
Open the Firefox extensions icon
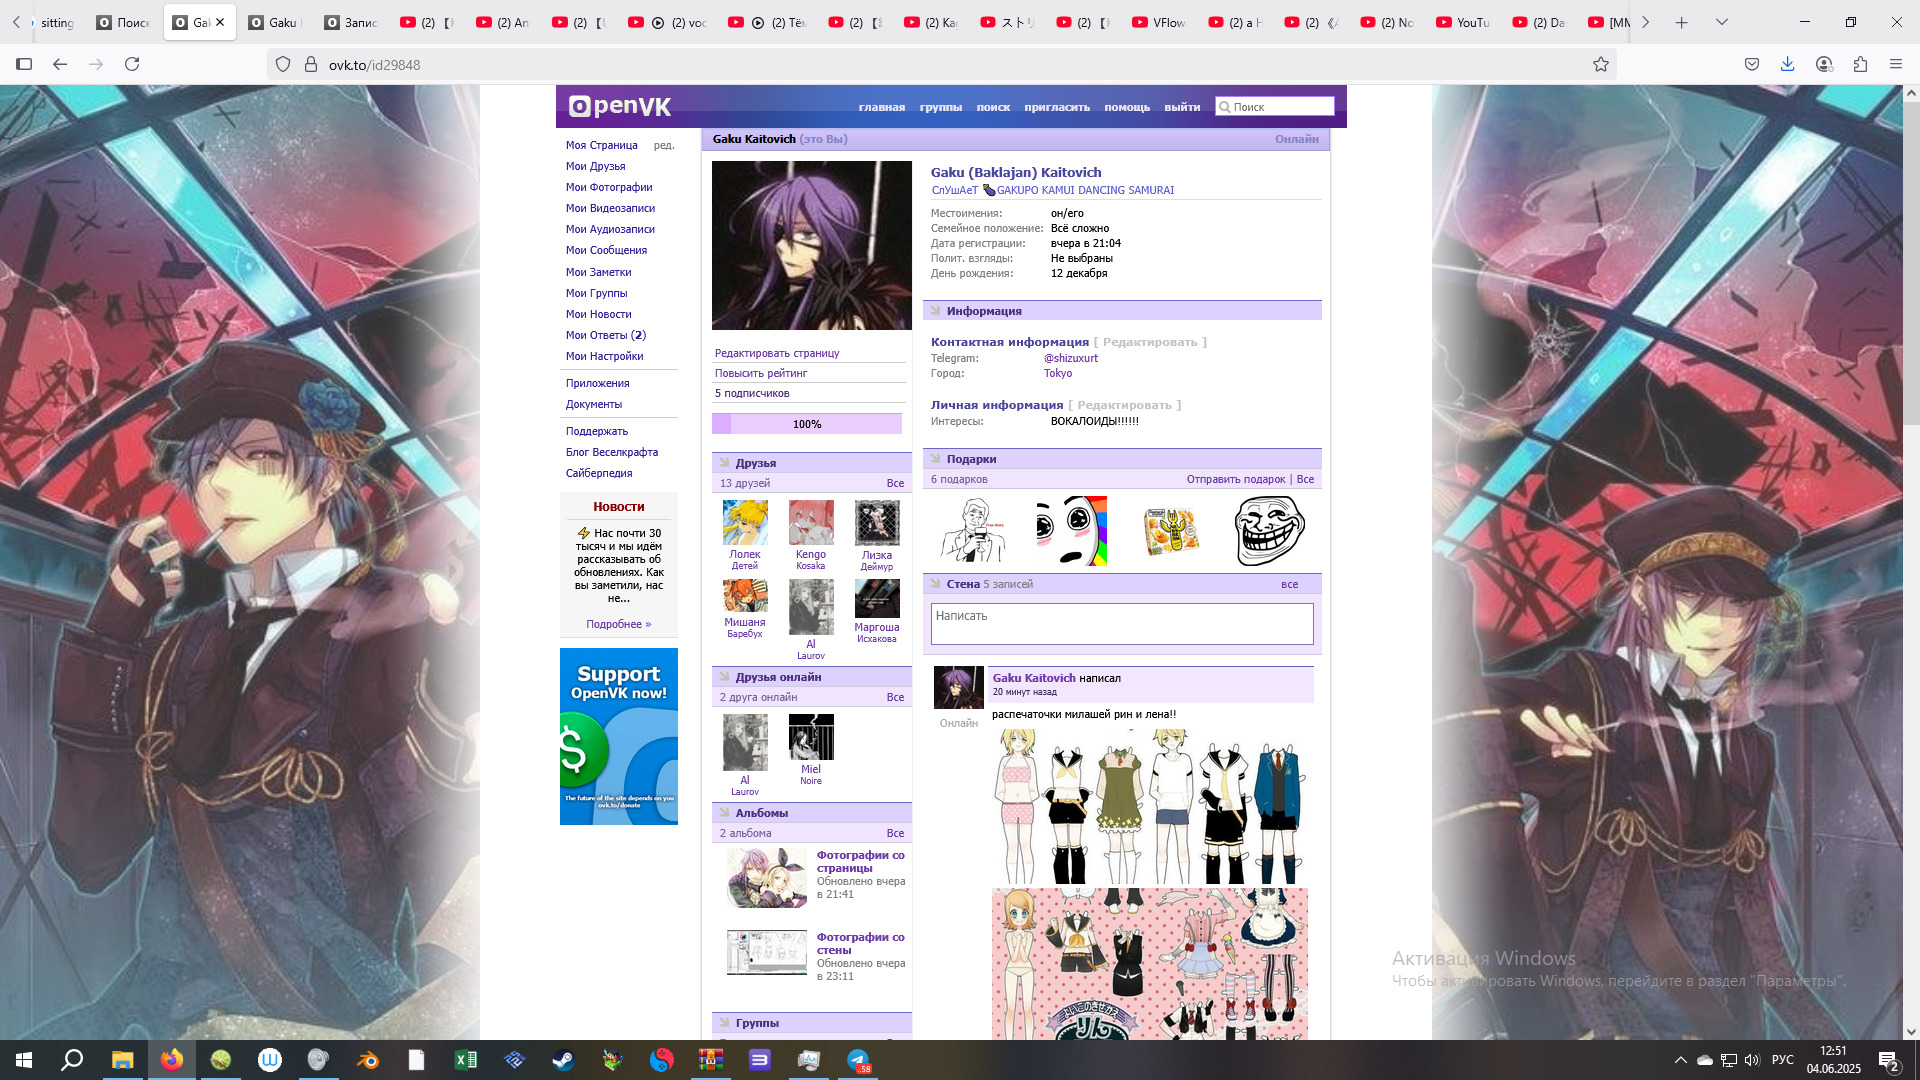1860,64
